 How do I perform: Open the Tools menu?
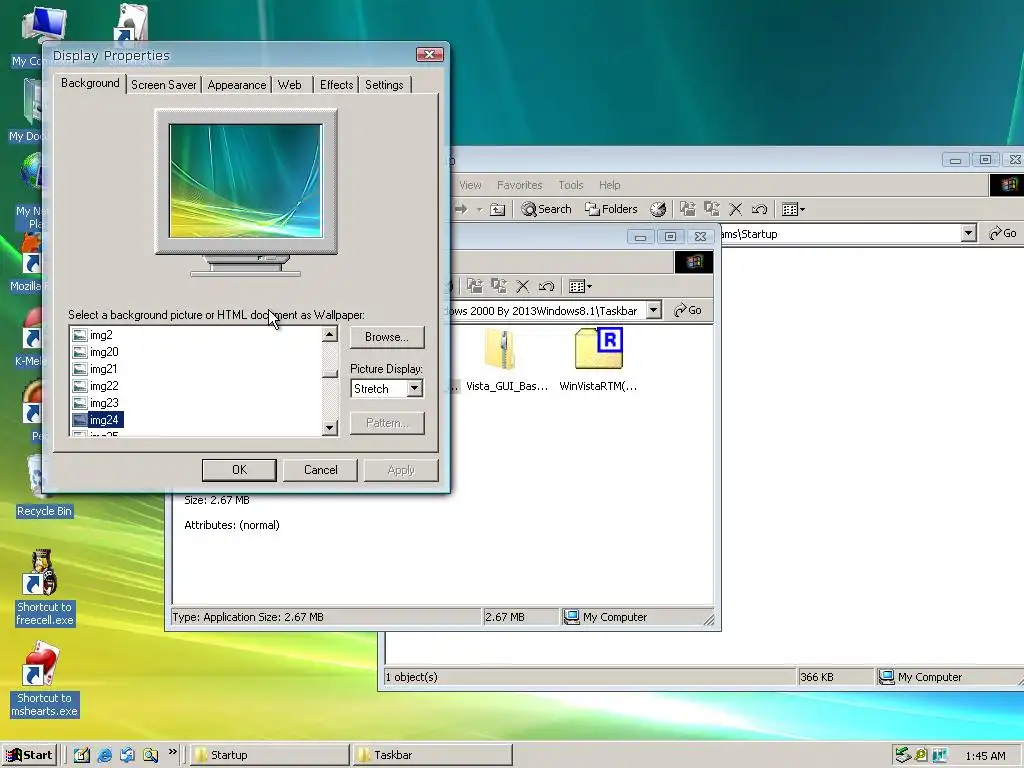point(571,185)
